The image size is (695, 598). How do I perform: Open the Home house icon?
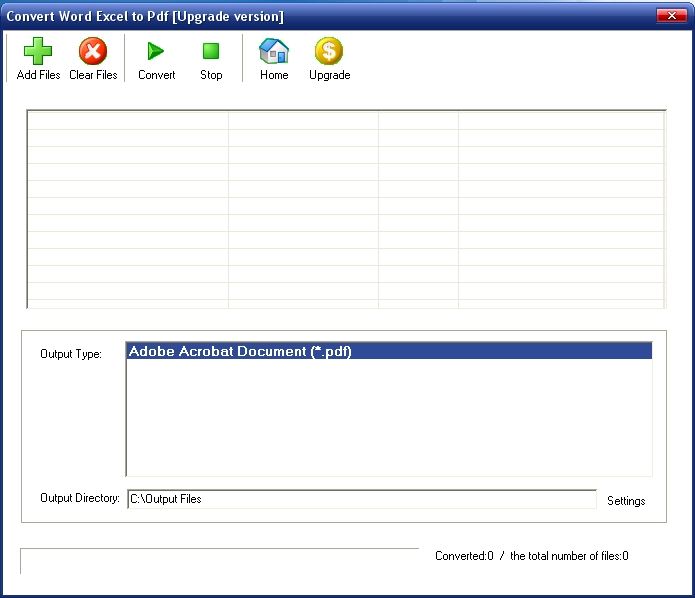[273, 51]
